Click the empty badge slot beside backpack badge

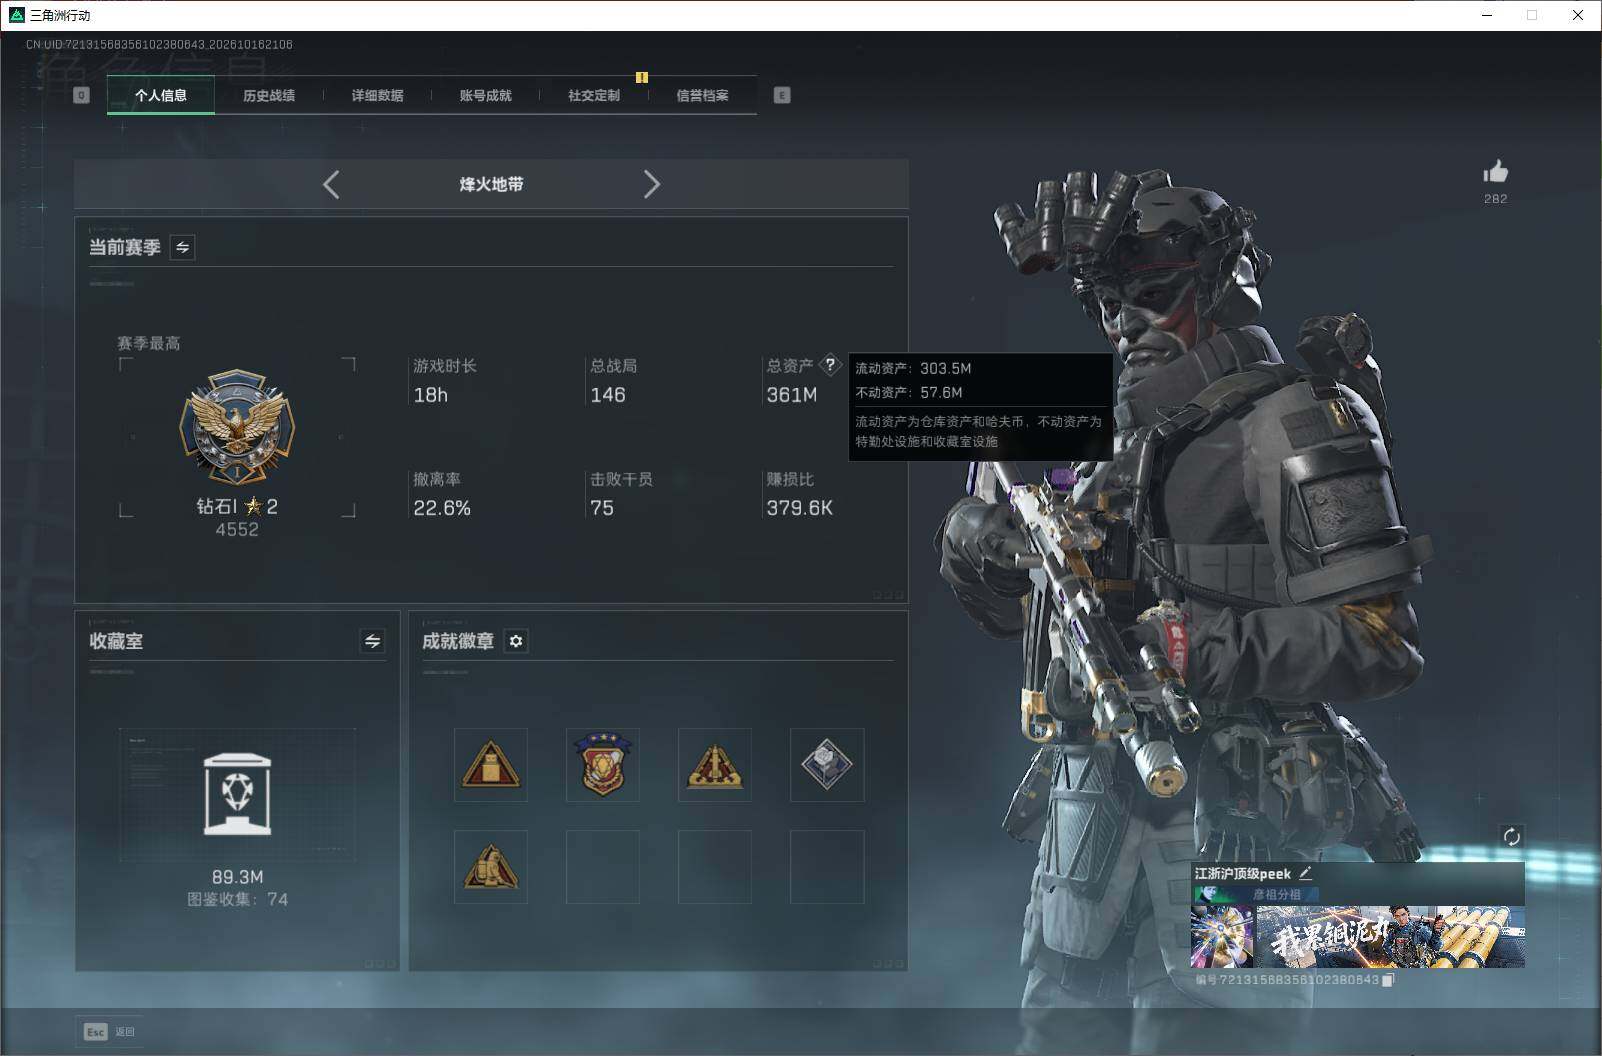point(602,867)
